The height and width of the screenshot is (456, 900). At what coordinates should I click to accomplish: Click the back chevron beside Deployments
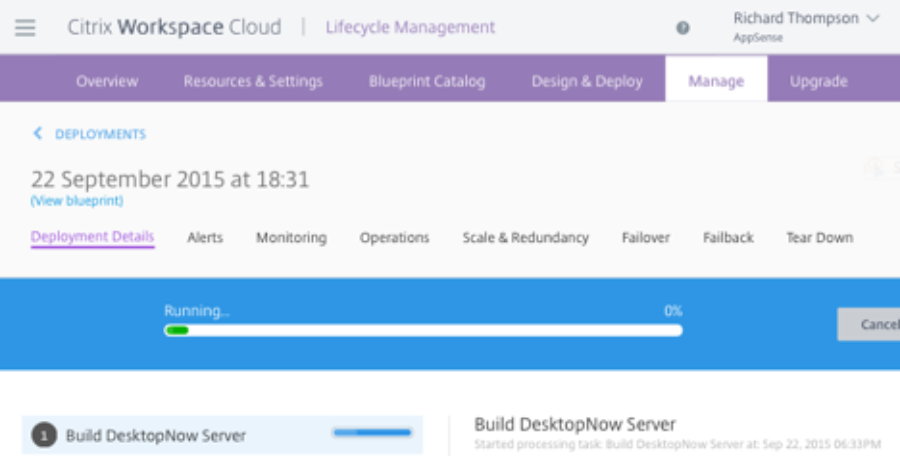(x=38, y=134)
